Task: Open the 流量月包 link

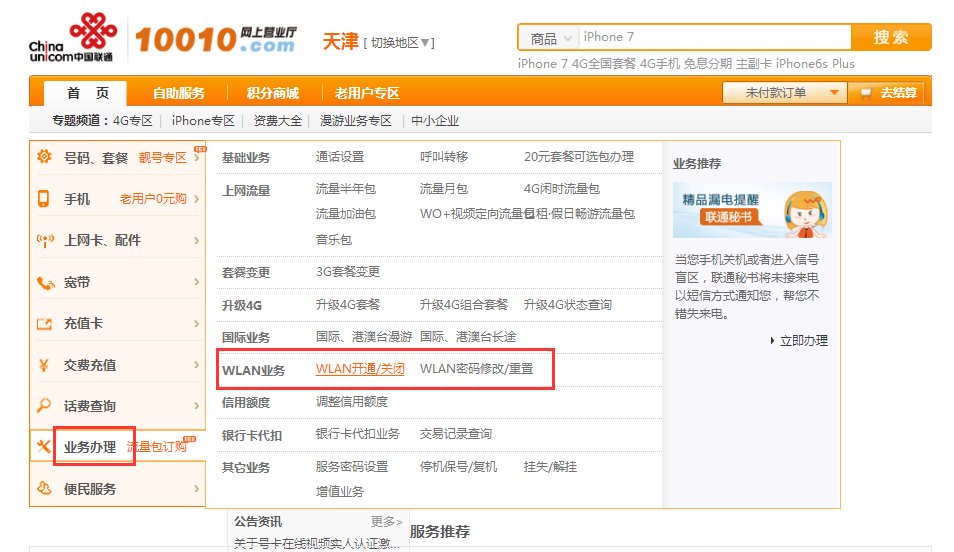Action: [444, 189]
